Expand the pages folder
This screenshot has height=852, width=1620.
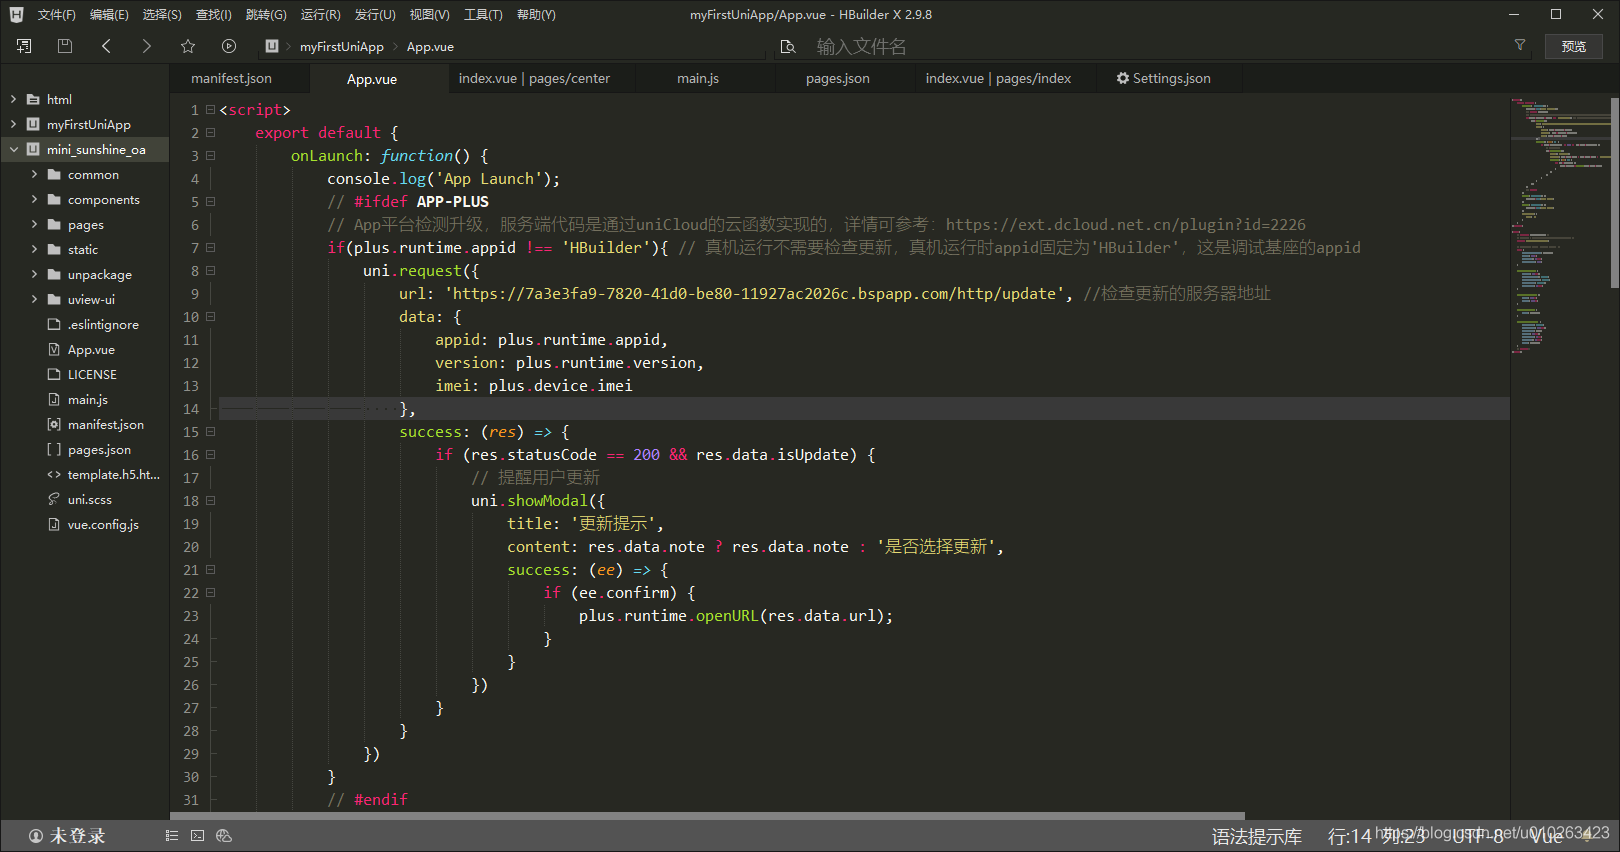tap(34, 224)
